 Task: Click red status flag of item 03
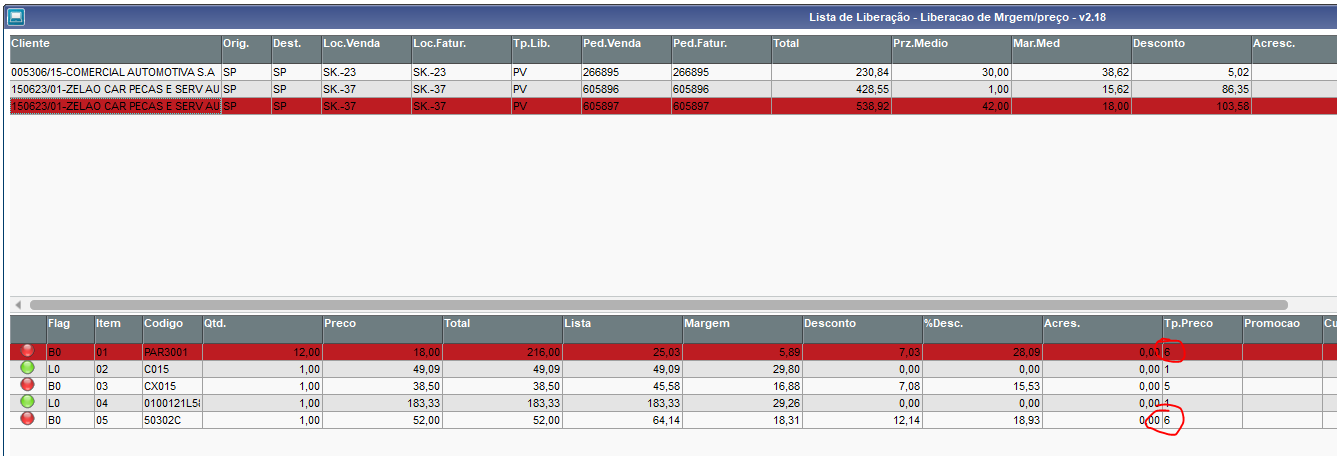pos(27,385)
